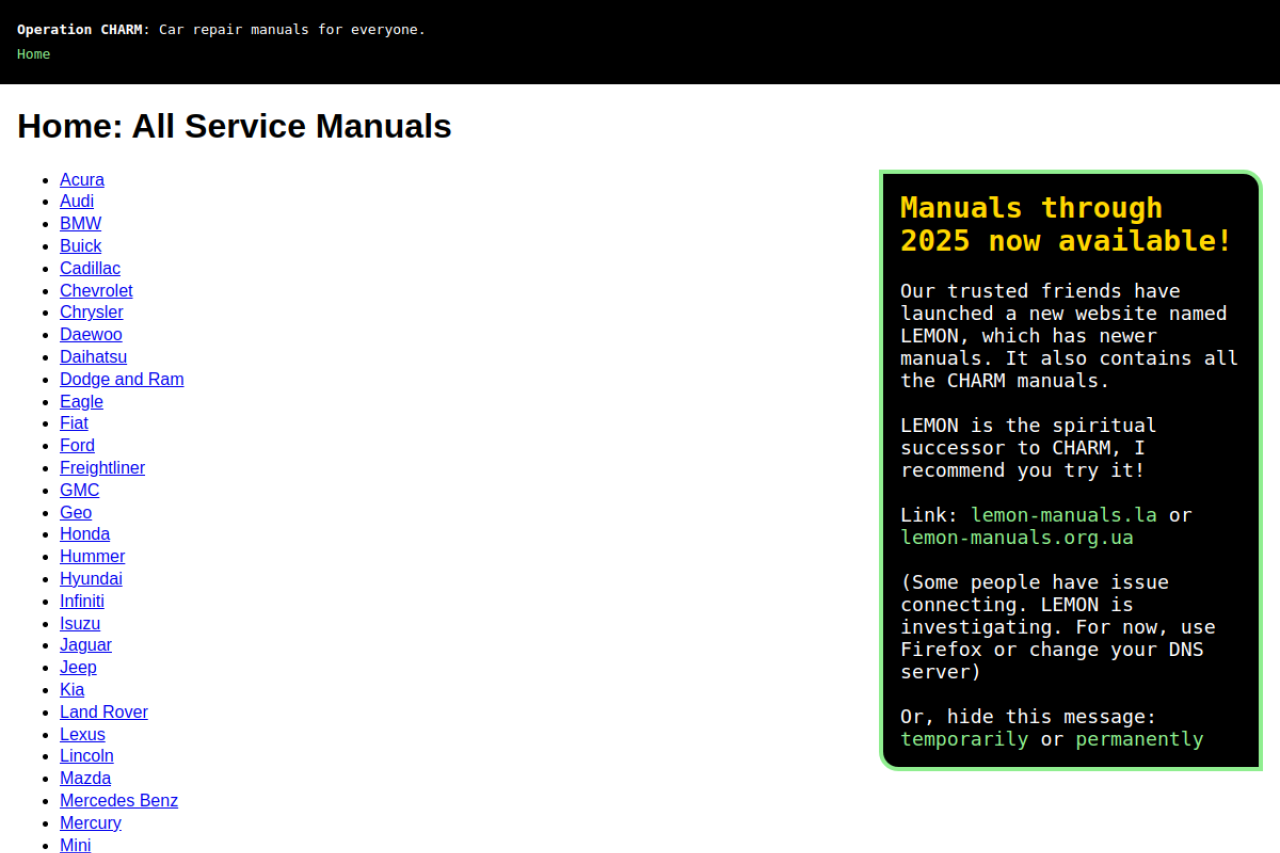1280x853 pixels.
Task: Hide the LEMON message temporarily
Action: [963, 739]
